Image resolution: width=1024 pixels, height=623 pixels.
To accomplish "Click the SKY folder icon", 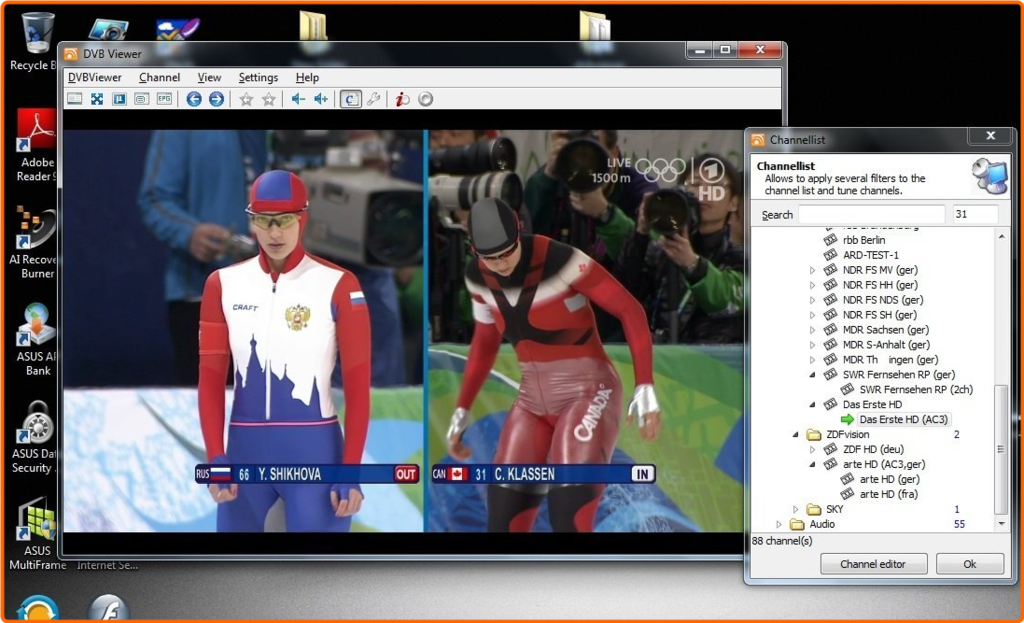I will (814, 509).
